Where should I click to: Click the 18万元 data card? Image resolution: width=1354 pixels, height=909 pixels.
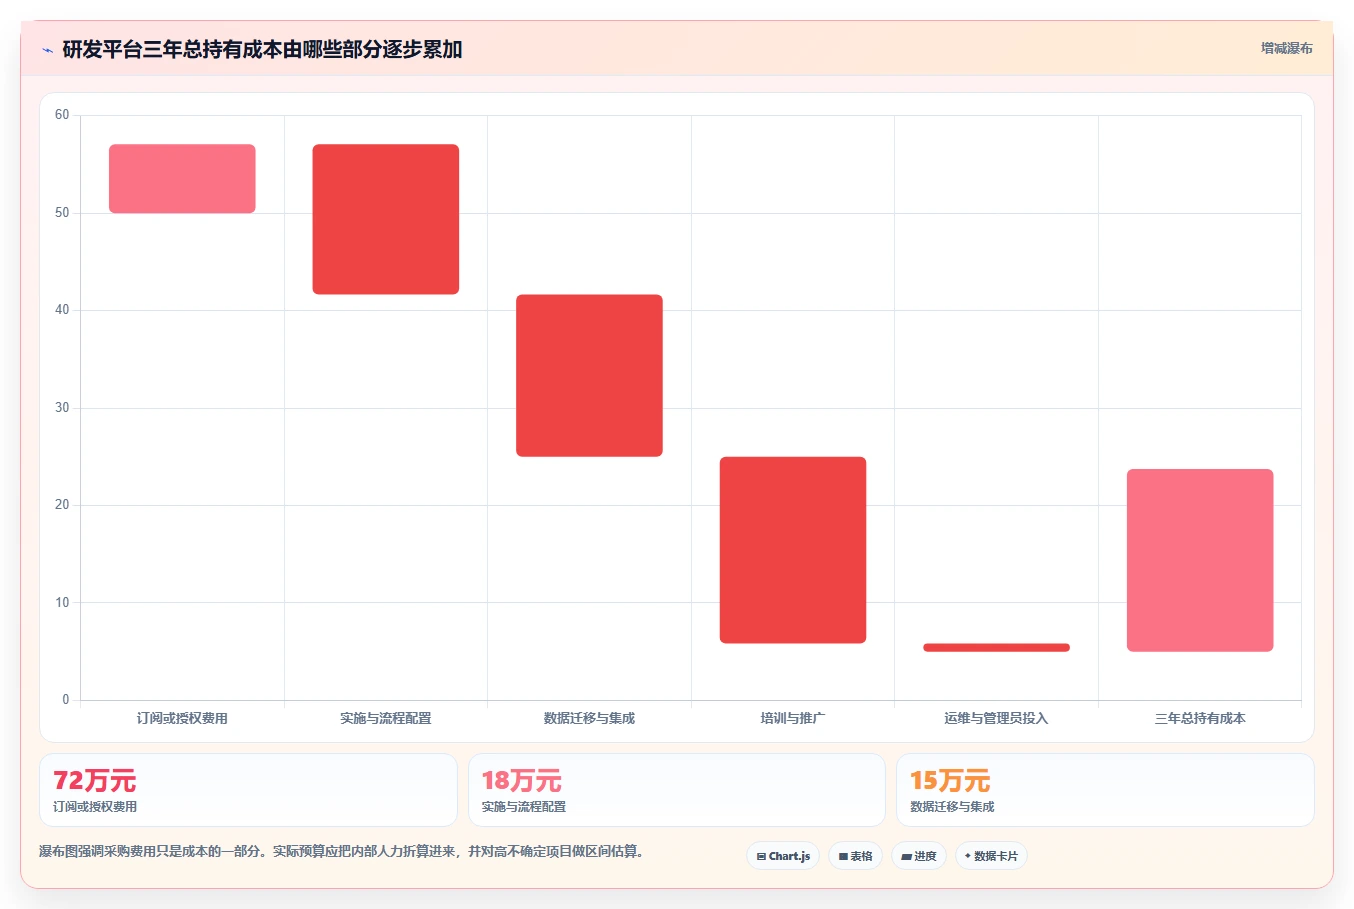coord(677,790)
